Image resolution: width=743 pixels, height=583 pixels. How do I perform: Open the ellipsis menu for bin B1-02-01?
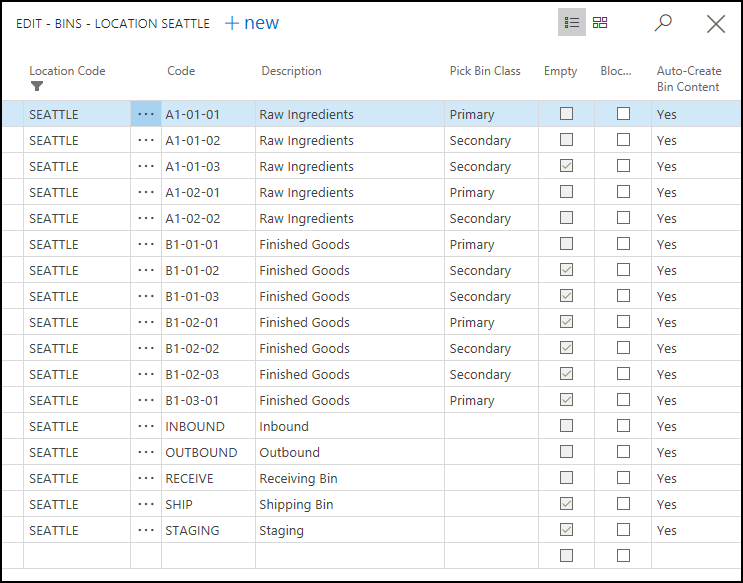(x=146, y=323)
